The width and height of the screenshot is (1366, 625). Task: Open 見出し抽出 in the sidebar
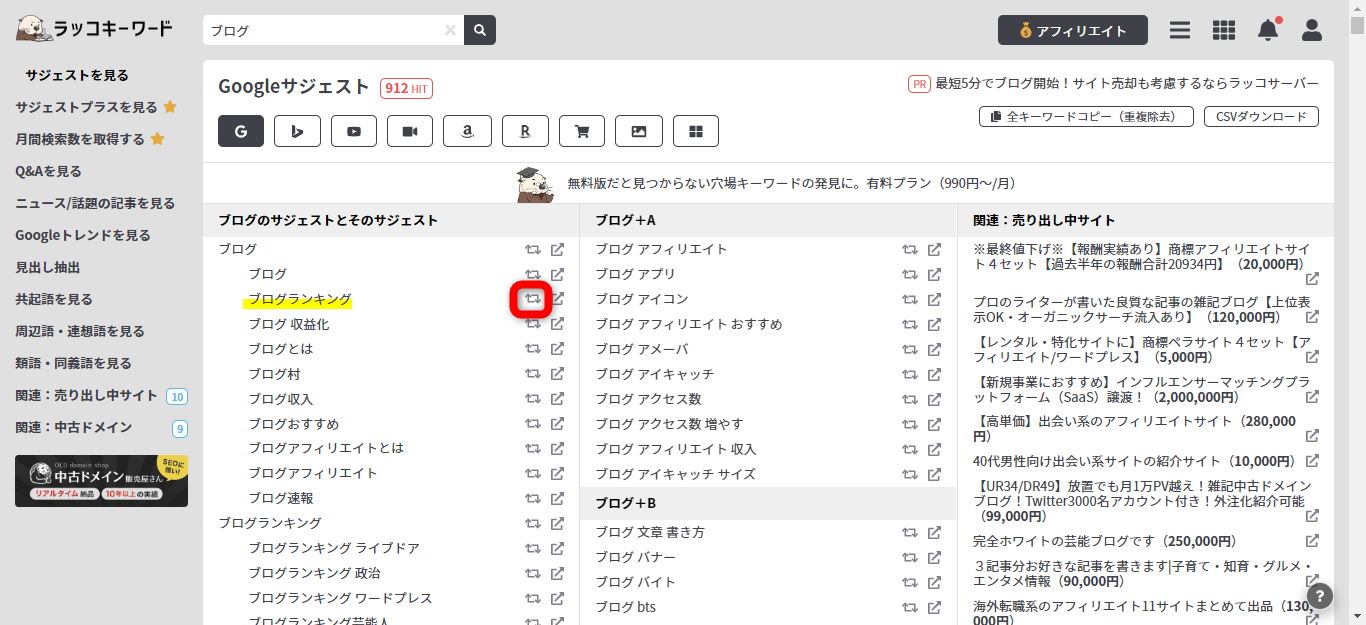[47, 267]
